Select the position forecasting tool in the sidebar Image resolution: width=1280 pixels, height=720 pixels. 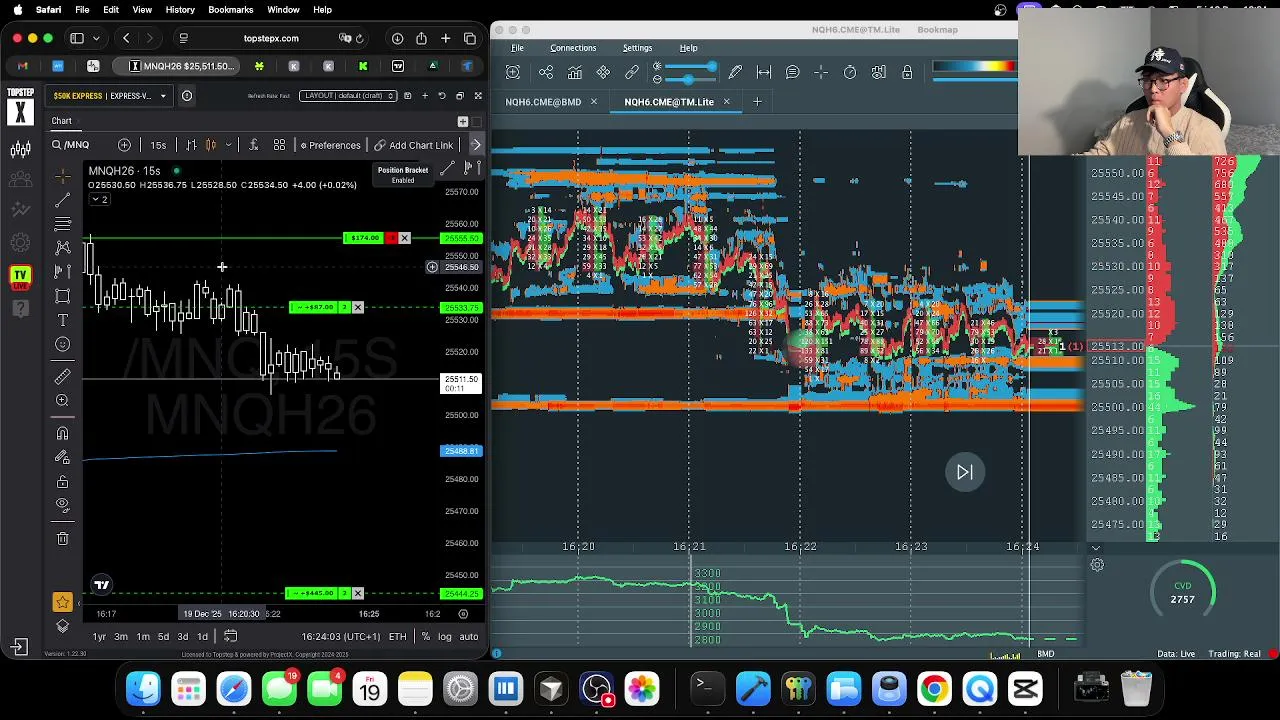click(62, 271)
